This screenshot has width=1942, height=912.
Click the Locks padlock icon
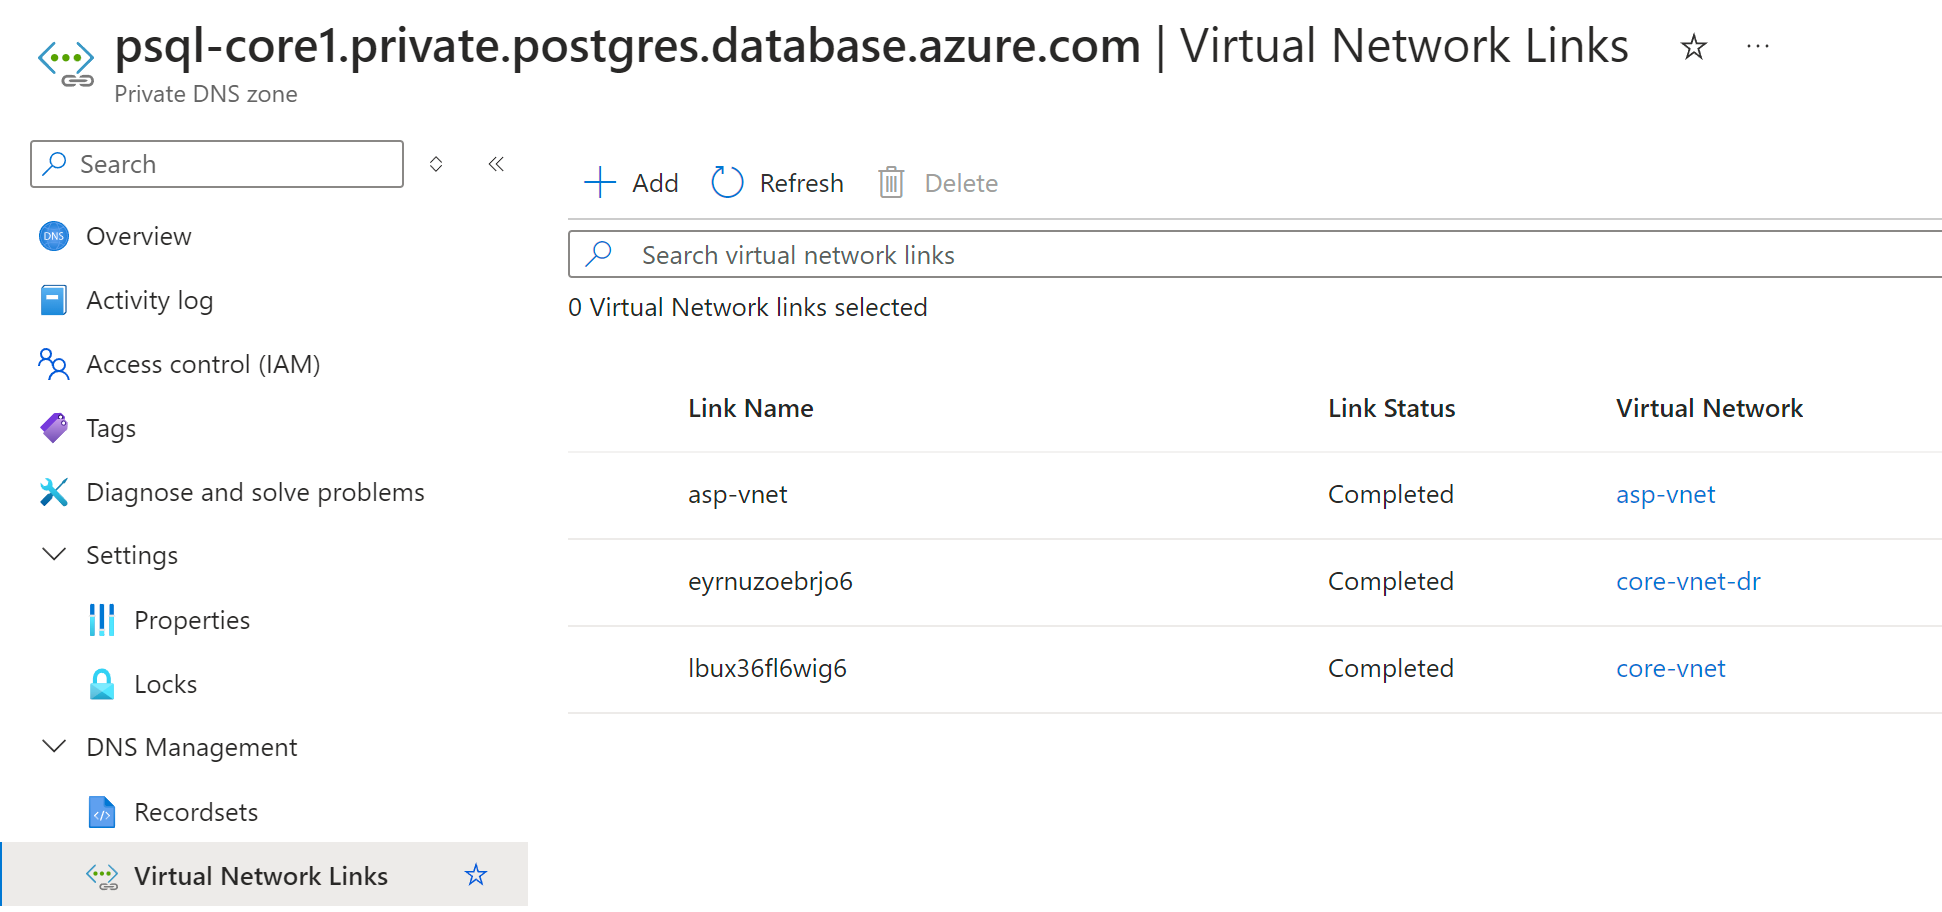(102, 684)
